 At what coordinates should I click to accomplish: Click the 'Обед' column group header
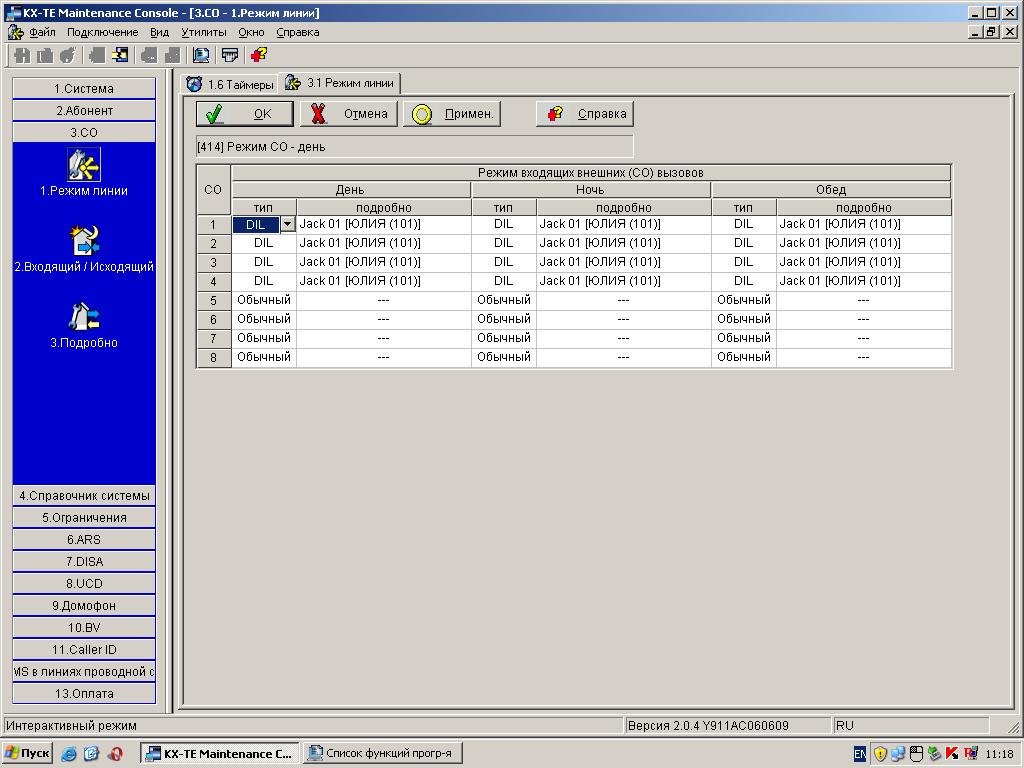(831, 190)
